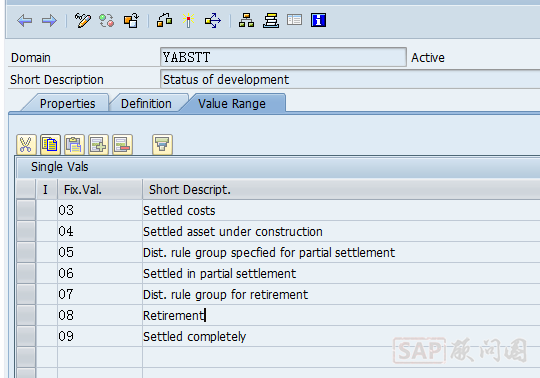
Task: Click fixed value cell 06
Action: (x=100, y=273)
